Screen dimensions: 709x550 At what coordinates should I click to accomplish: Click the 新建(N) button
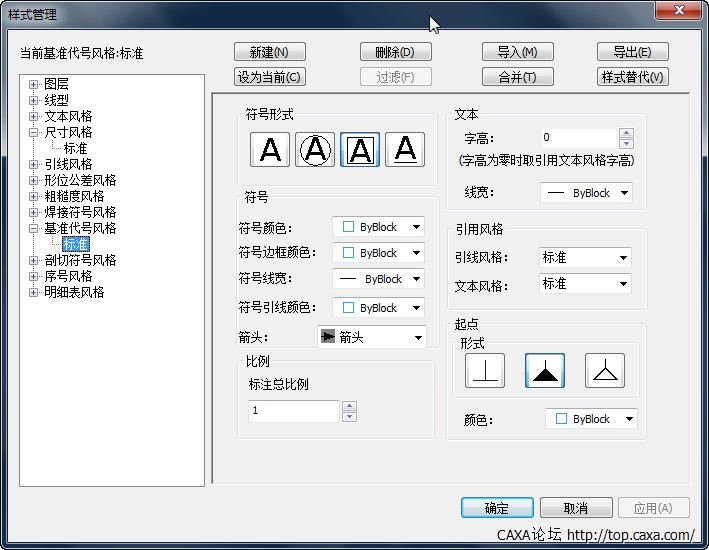pyautogui.click(x=269, y=52)
